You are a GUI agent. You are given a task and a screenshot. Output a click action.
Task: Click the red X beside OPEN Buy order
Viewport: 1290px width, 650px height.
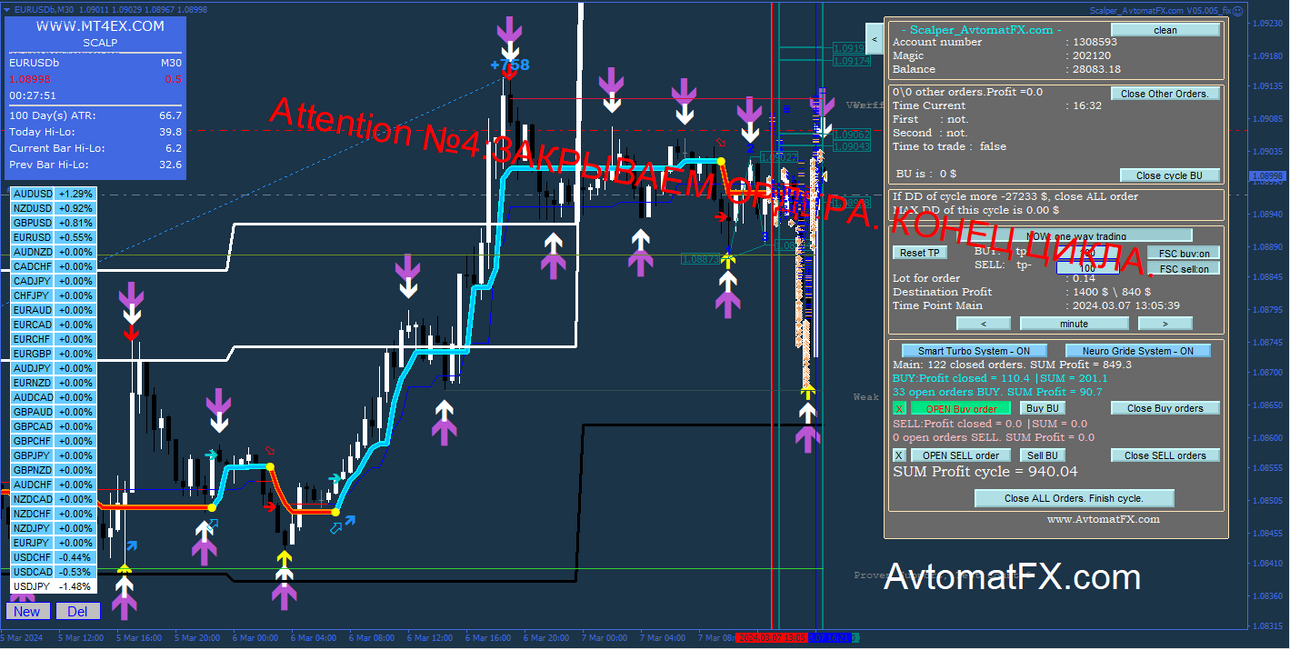[x=900, y=408]
